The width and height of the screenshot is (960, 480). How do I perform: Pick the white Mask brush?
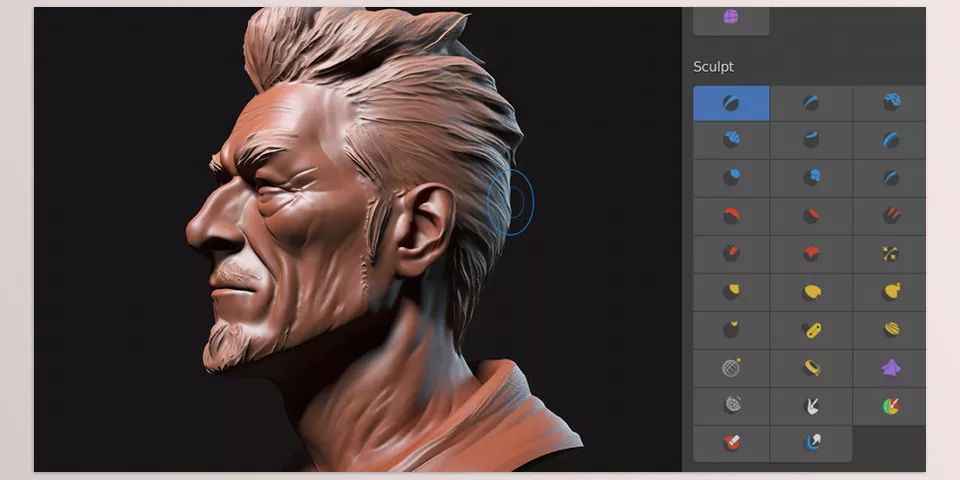(811, 406)
